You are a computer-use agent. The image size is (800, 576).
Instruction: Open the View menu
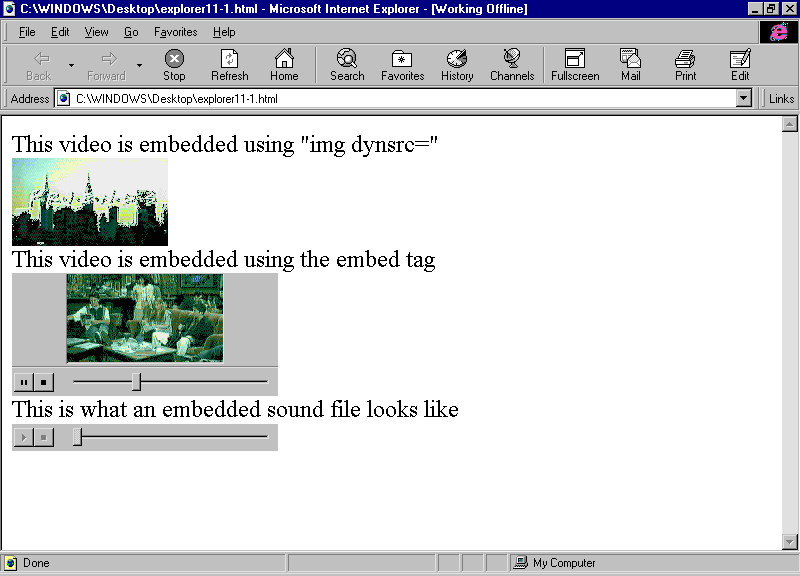pyautogui.click(x=96, y=32)
